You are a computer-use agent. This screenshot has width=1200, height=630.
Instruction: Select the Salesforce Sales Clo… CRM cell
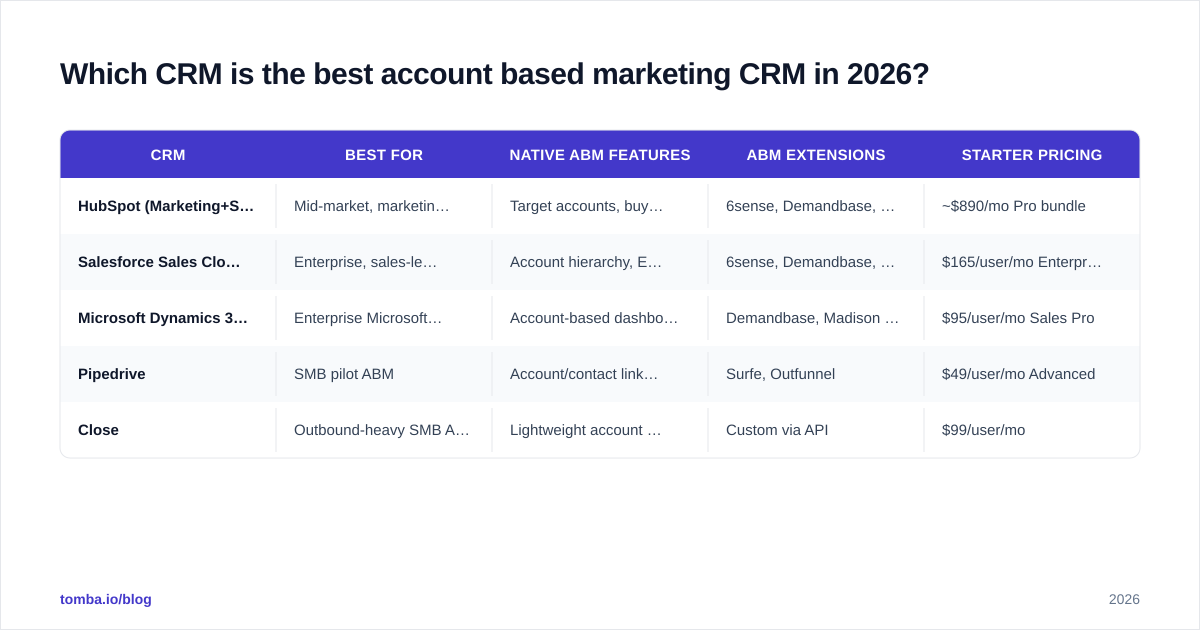point(168,262)
